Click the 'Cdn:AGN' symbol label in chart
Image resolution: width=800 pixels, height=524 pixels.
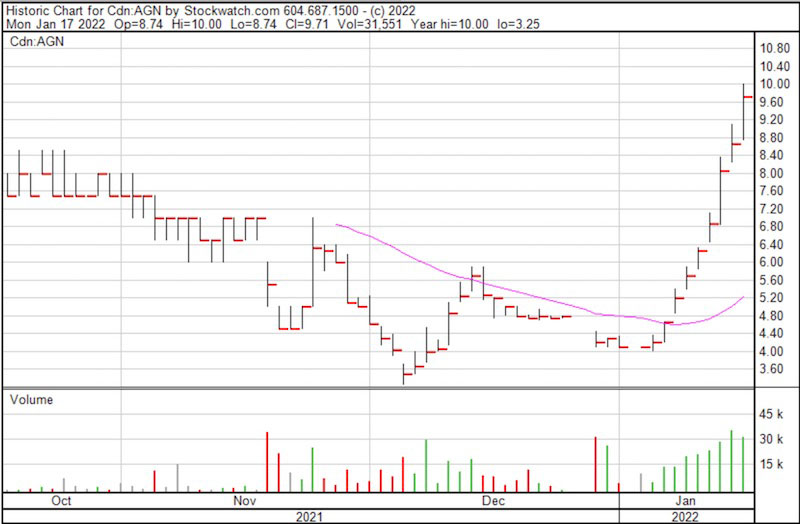click(37, 41)
